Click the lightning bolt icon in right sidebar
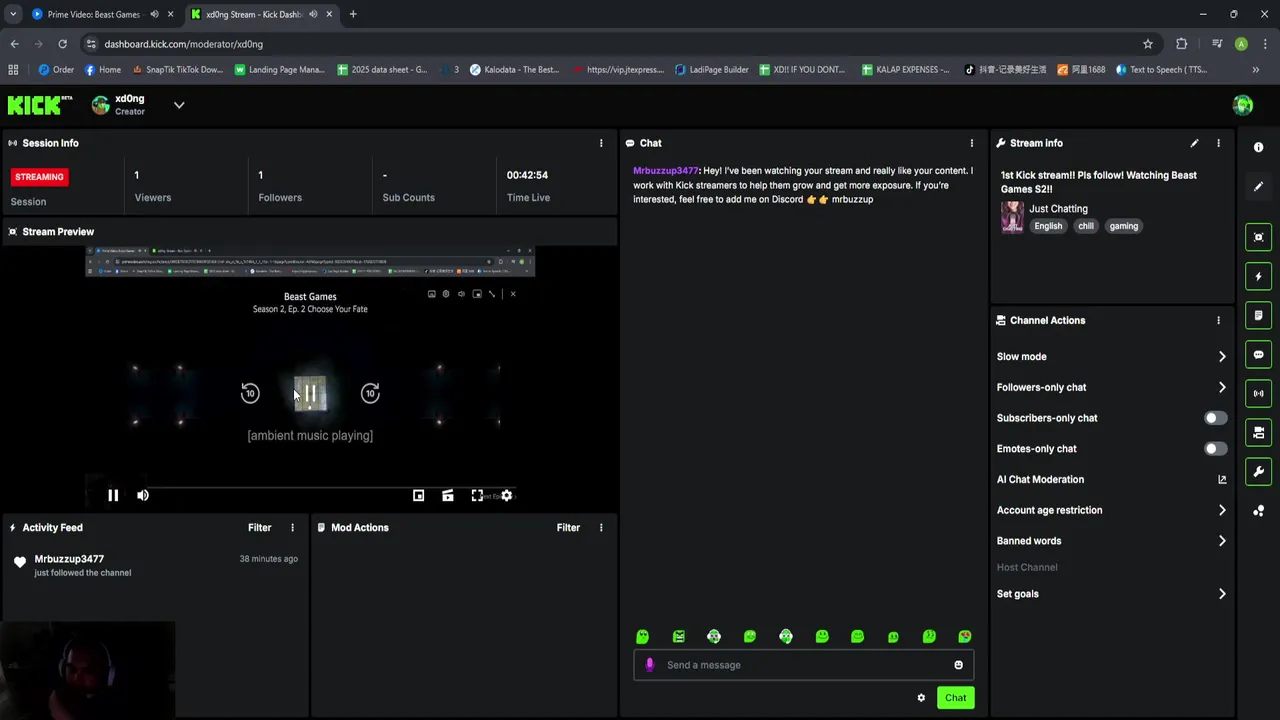This screenshot has width=1280, height=720. [1258, 276]
